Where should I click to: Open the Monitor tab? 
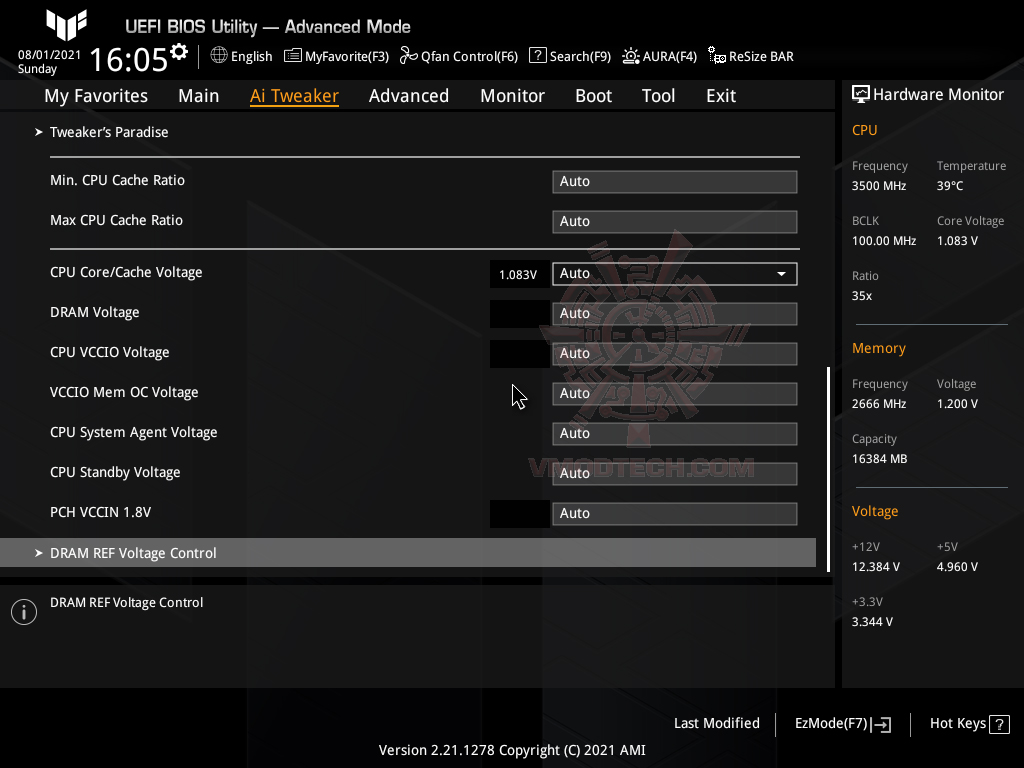[513, 95]
